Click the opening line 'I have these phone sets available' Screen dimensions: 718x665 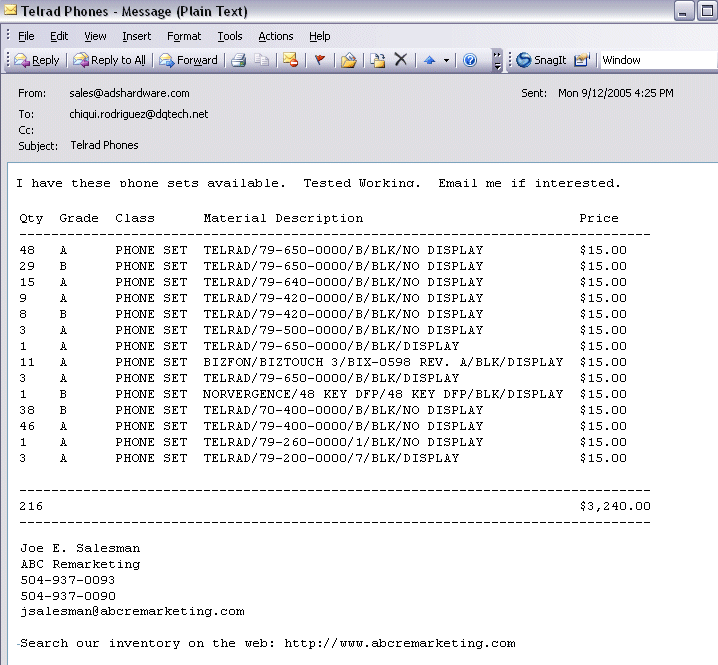pyautogui.click(x=151, y=184)
